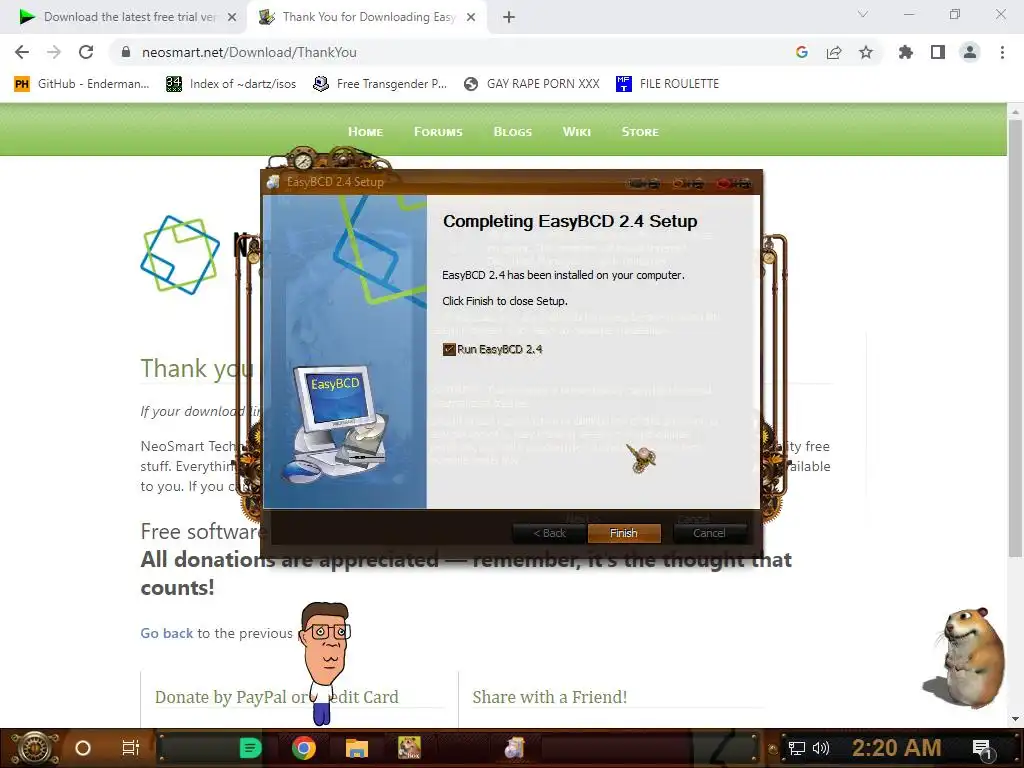
Task: Open a new browser tab
Action: click(x=509, y=17)
